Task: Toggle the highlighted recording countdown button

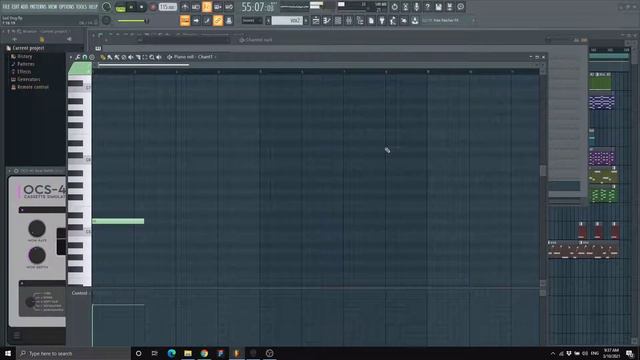Action: [207, 7]
